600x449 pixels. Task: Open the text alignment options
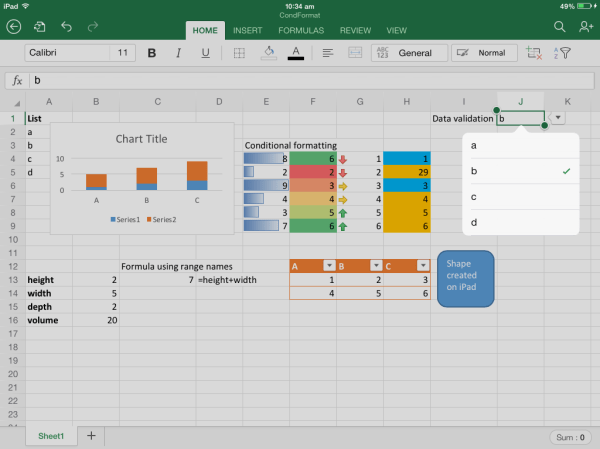point(328,53)
